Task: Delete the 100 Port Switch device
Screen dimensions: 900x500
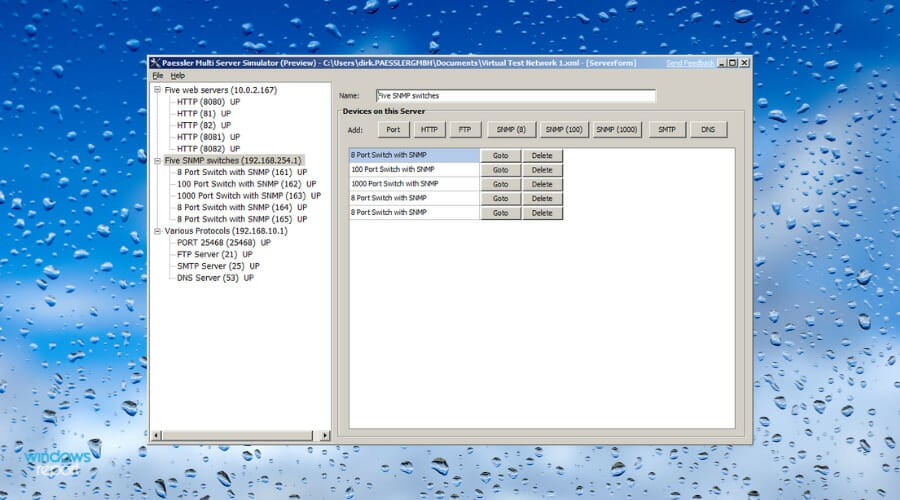Action: (x=542, y=170)
